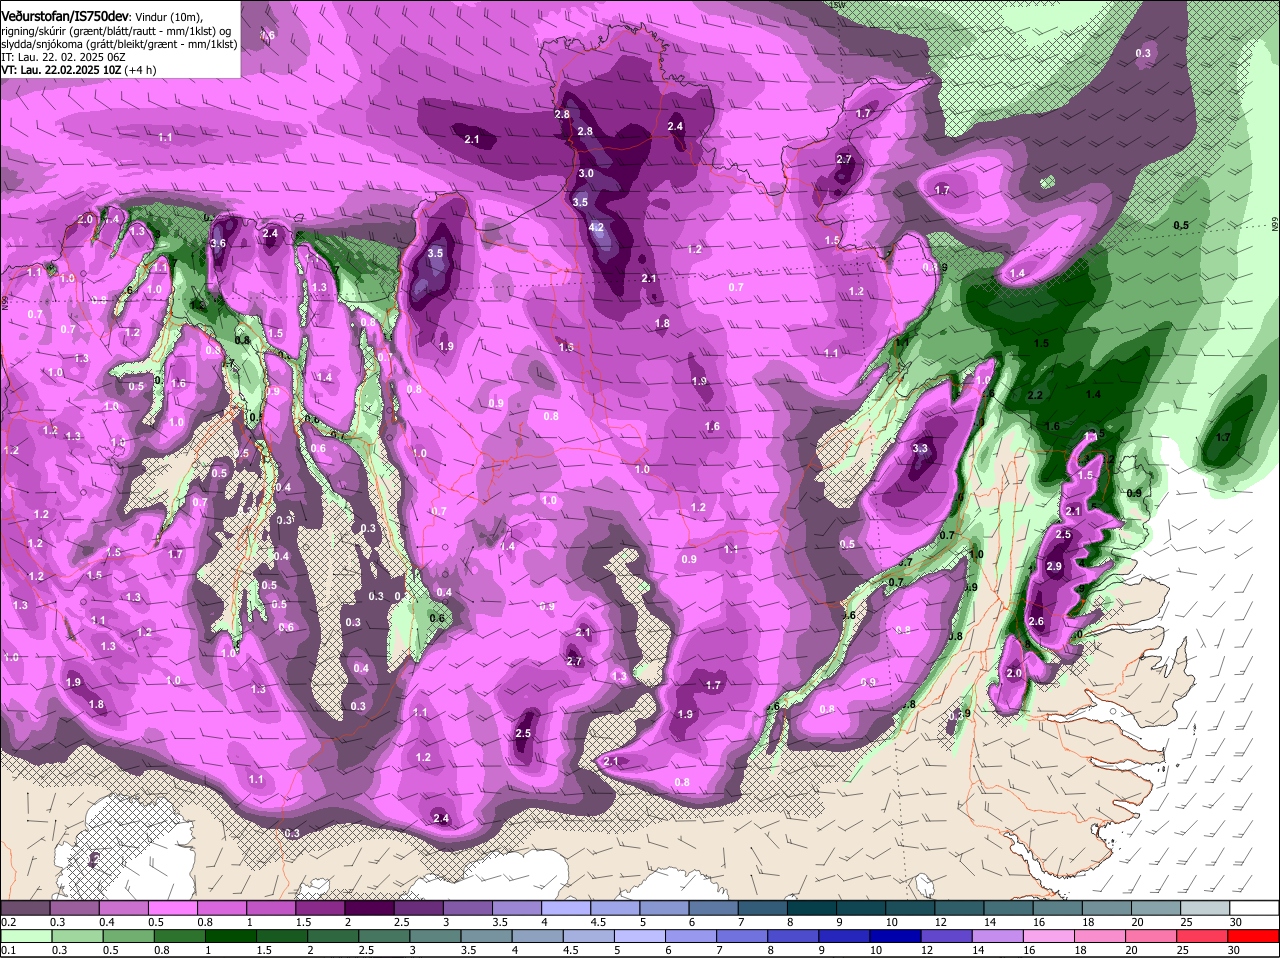Click the 2.9 value on the map

click(x=1053, y=567)
